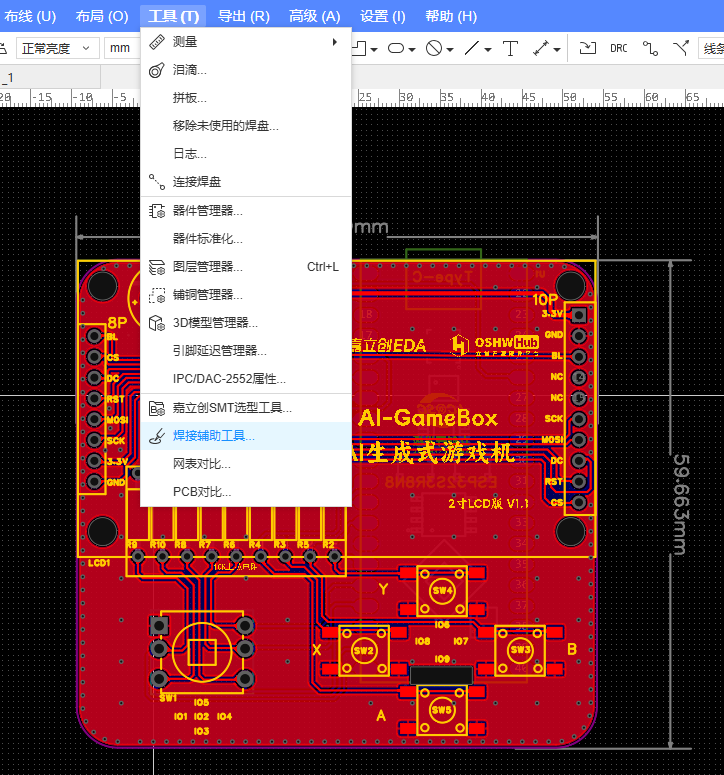This screenshot has width=724, height=775.
Task: Click the 图层管理器 layer manager icon
Action: [157, 267]
